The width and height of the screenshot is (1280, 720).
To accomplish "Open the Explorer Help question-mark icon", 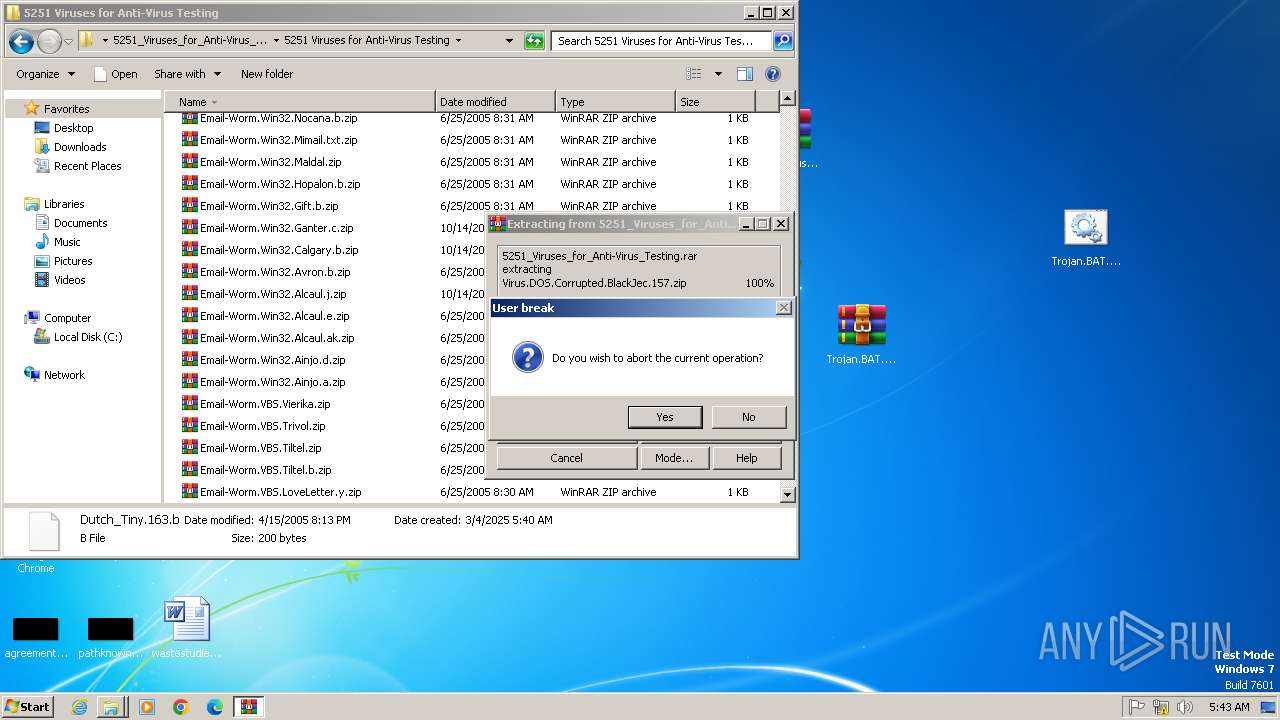I will point(772,74).
